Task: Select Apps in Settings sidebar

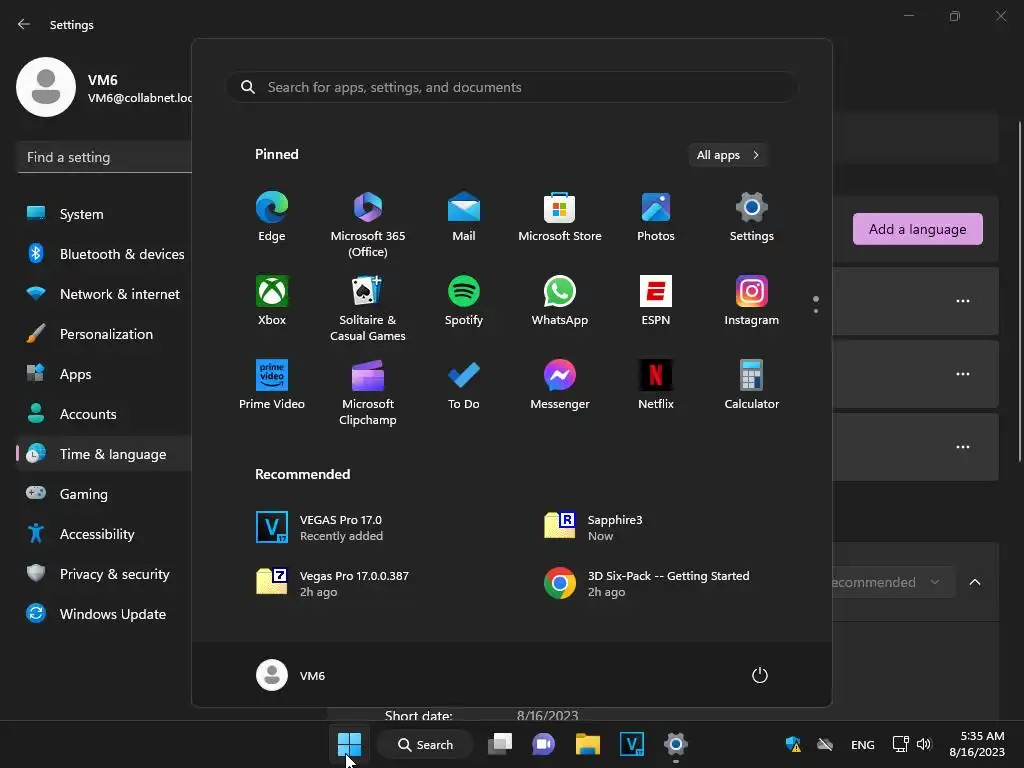Action: 104,374
